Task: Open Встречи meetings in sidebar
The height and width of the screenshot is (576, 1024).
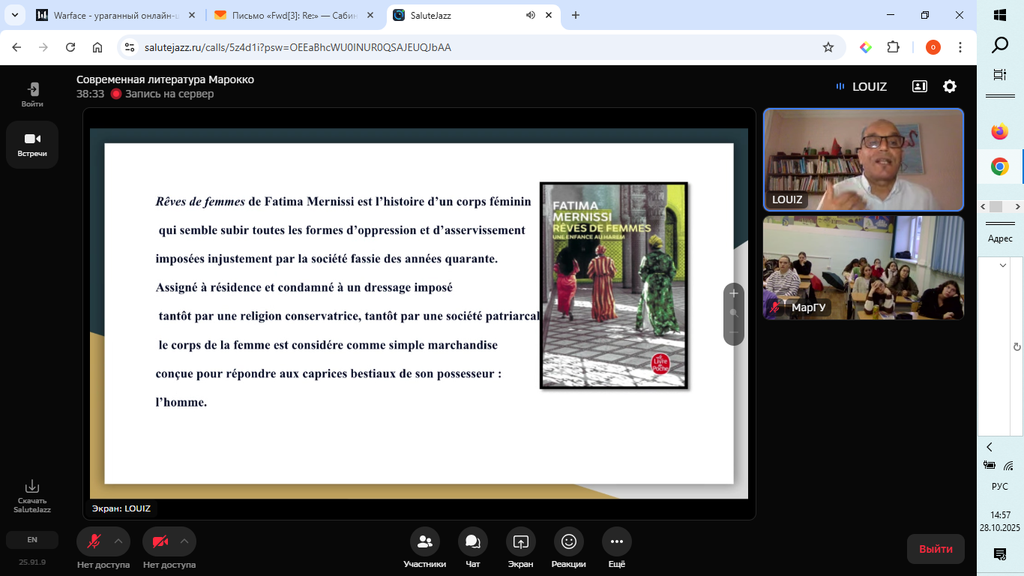Action: click(x=32, y=144)
